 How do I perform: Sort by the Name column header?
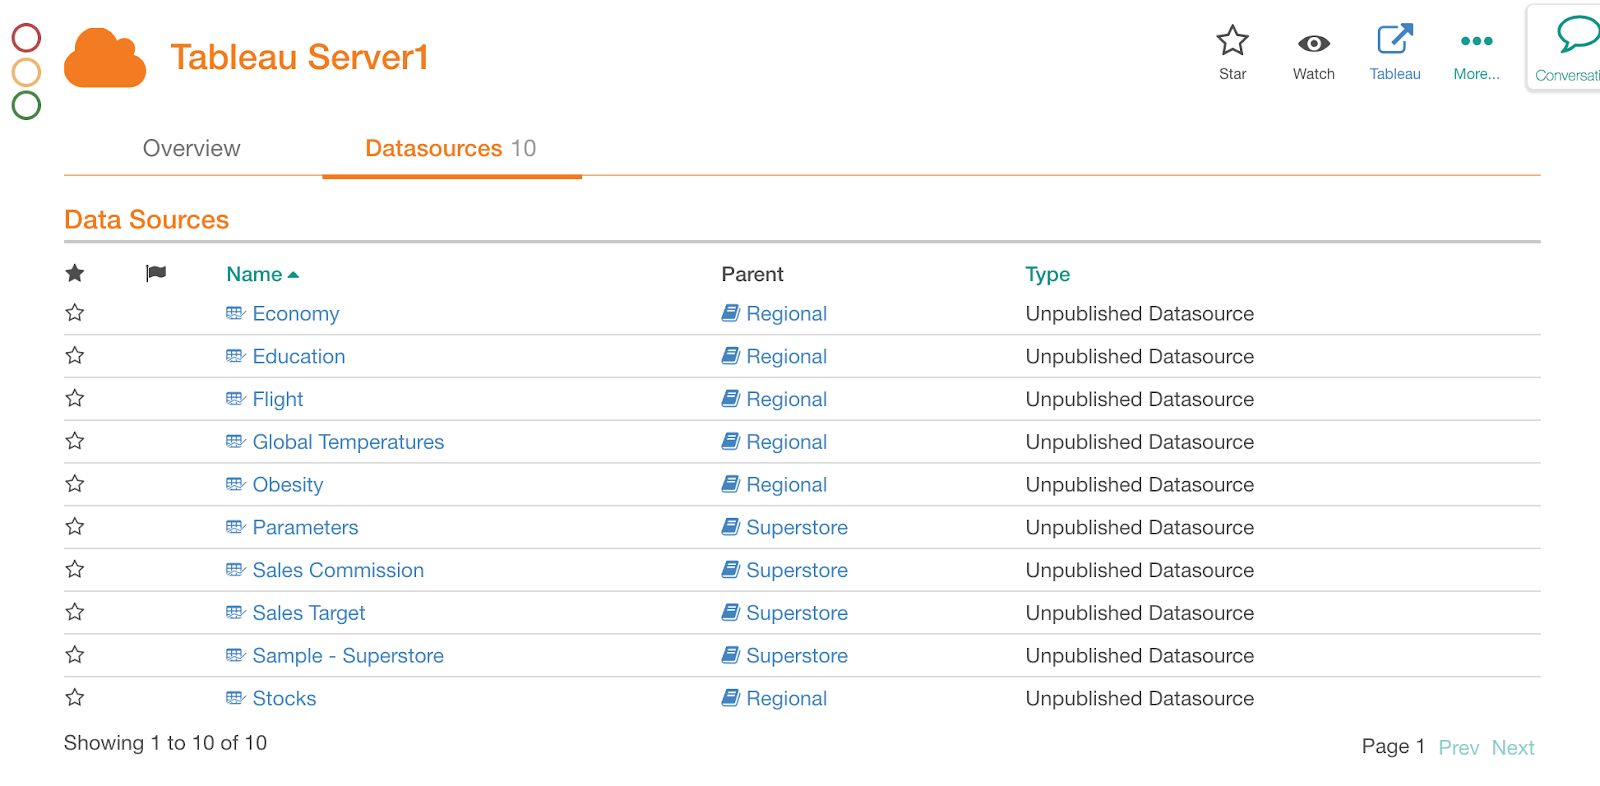tap(262, 274)
